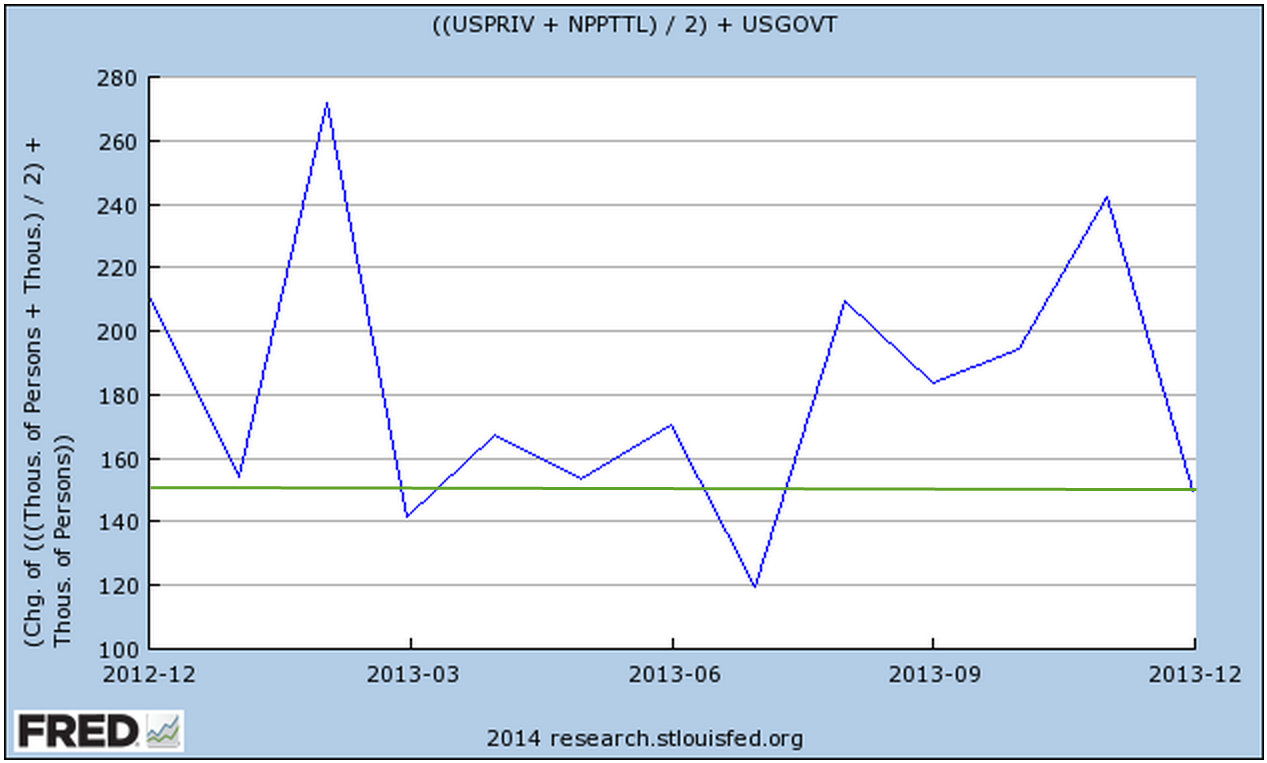The image size is (1267, 763).
Task: Click the blue peak near 242
Action: 1106,197
